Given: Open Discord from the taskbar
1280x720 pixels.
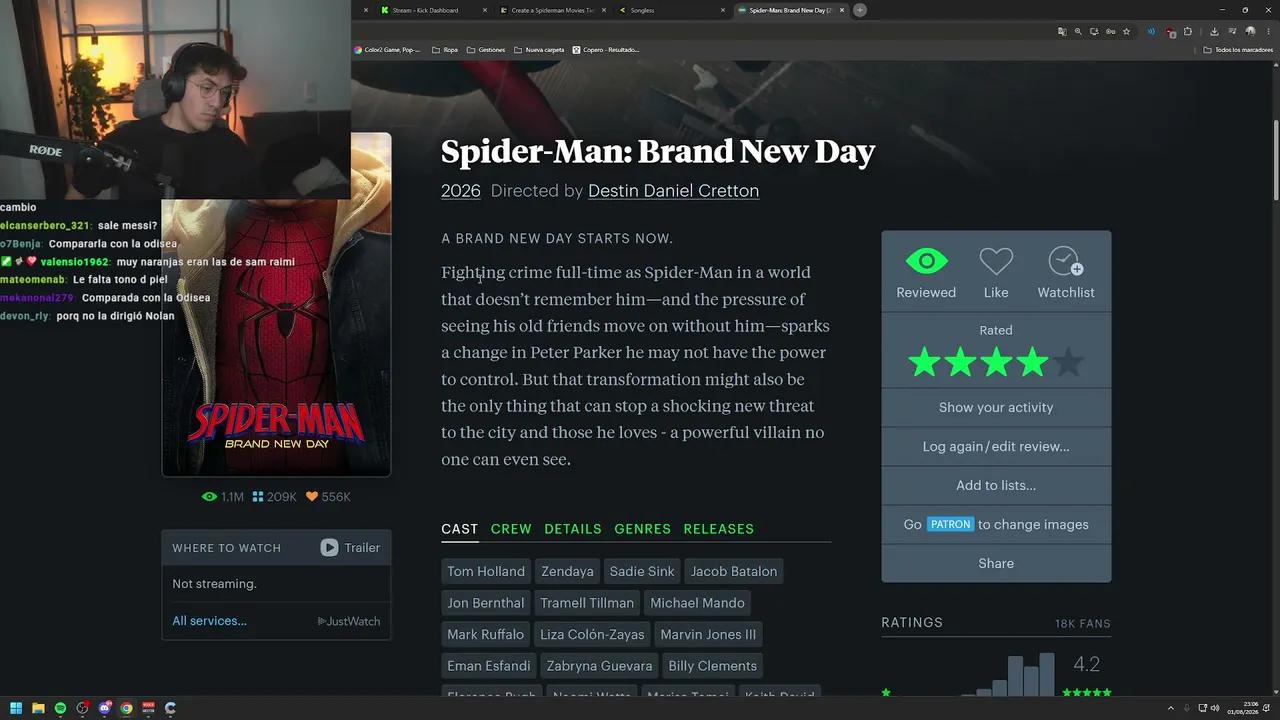Looking at the screenshot, I should coord(104,708).
